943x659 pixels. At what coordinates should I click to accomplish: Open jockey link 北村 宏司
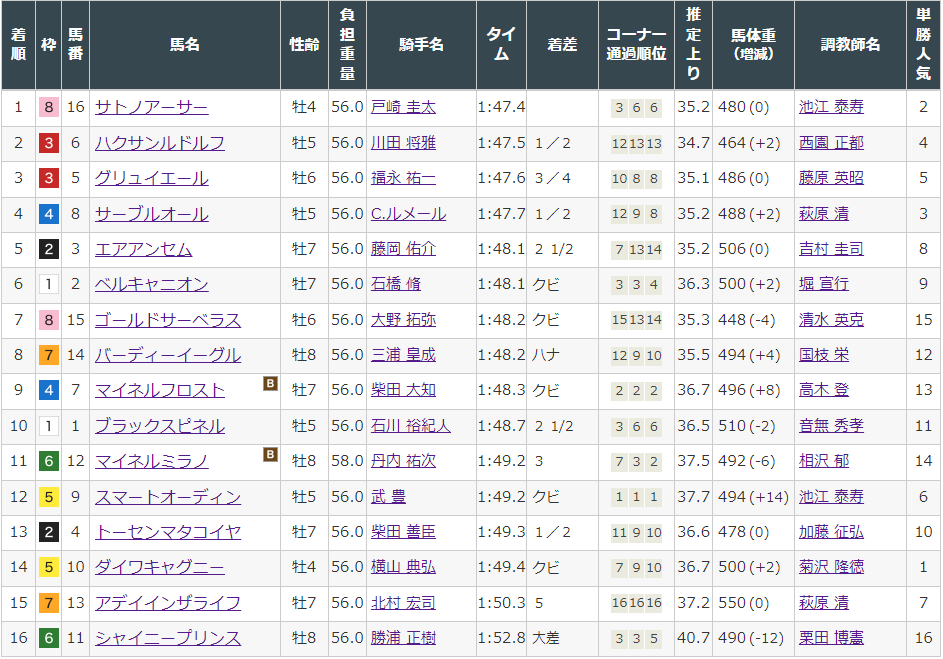403,602
